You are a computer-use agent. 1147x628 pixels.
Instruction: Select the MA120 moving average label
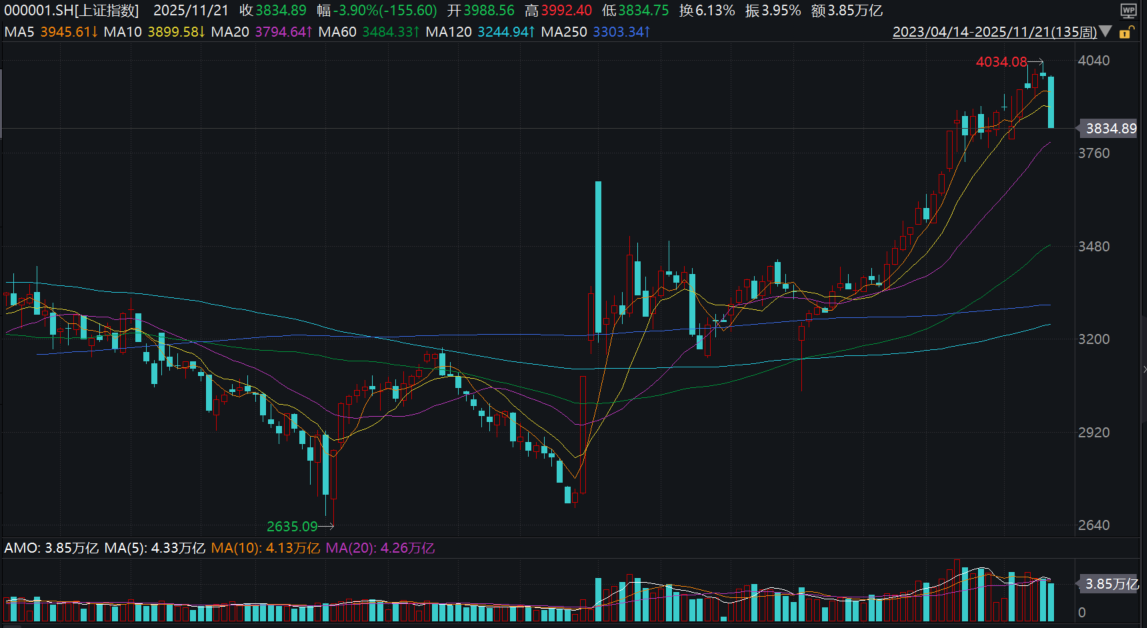[x=475, y=32]
